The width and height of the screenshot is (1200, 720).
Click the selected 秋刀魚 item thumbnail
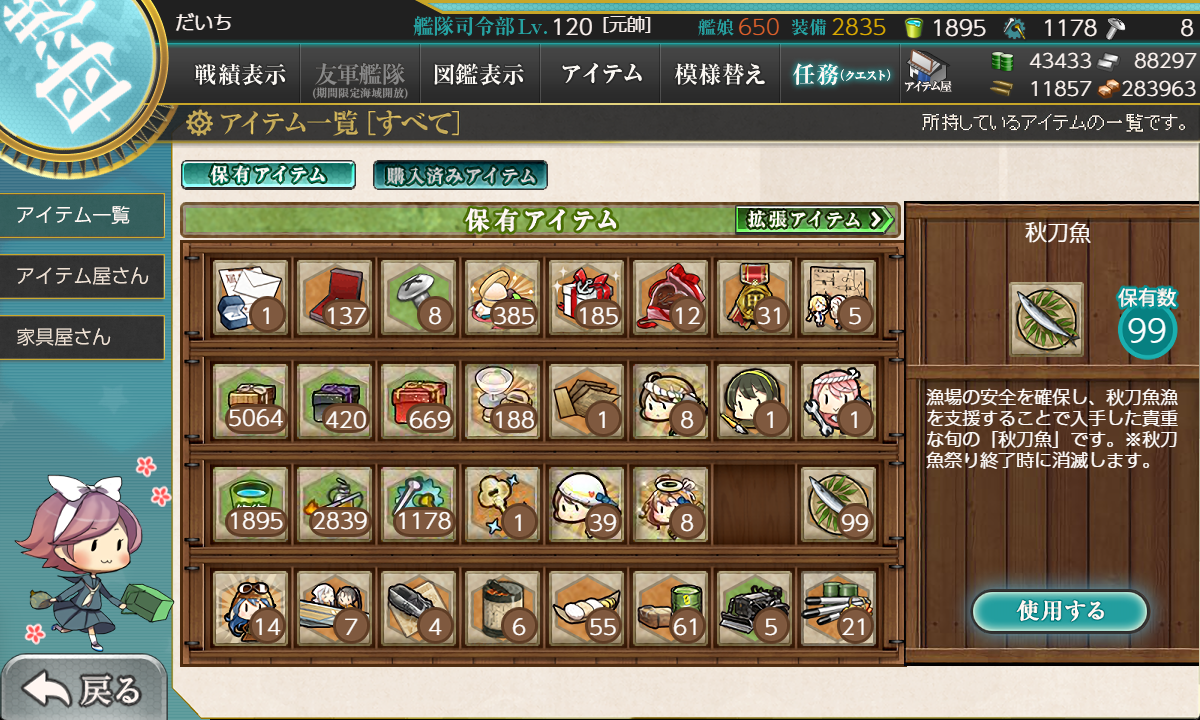pyautogui.click(x=1046, y=319)
